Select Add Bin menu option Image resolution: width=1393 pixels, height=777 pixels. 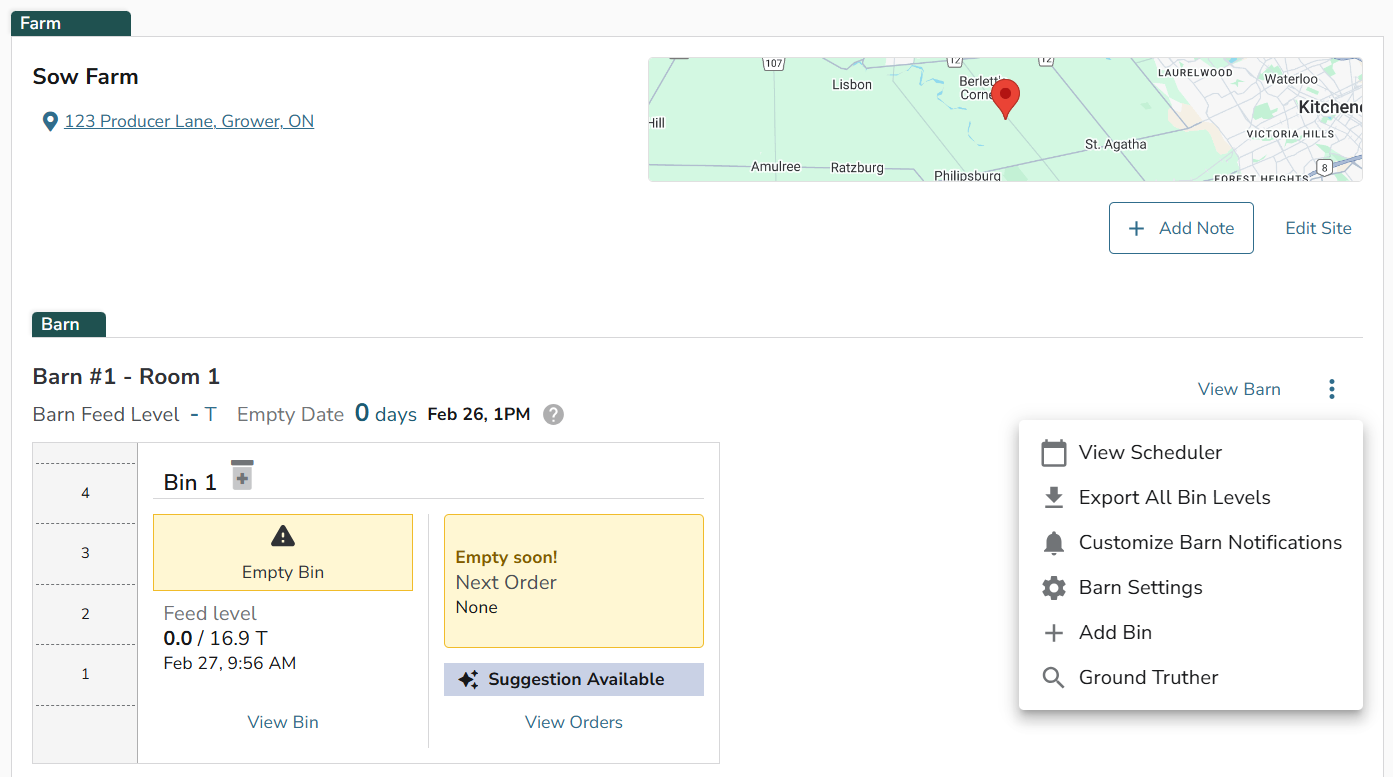click(1114, 633)
